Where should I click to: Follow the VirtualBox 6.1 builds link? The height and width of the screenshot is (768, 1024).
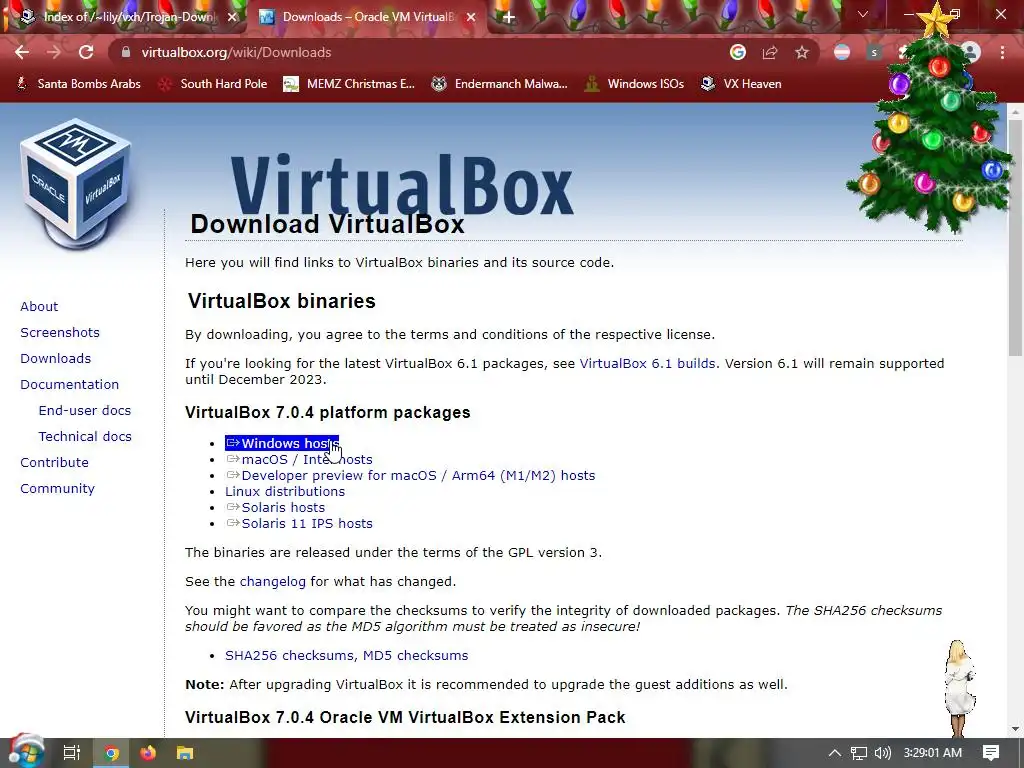click(647, 364)
